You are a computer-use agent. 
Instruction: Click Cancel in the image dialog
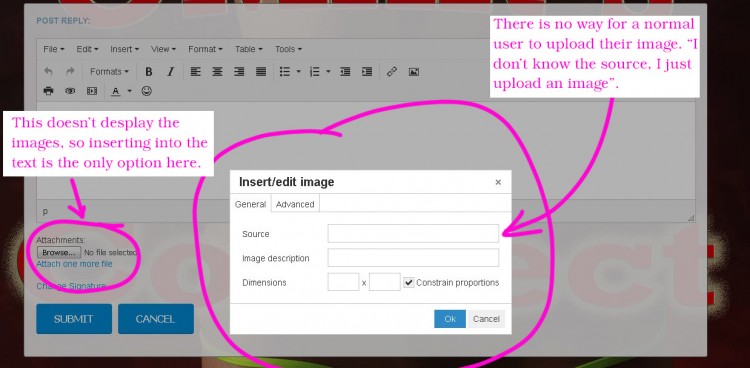(486, 319)
